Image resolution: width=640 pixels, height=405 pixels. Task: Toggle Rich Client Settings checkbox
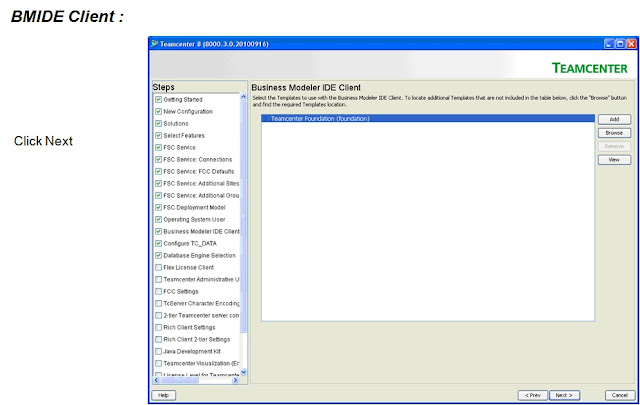(x=158, y=327)
